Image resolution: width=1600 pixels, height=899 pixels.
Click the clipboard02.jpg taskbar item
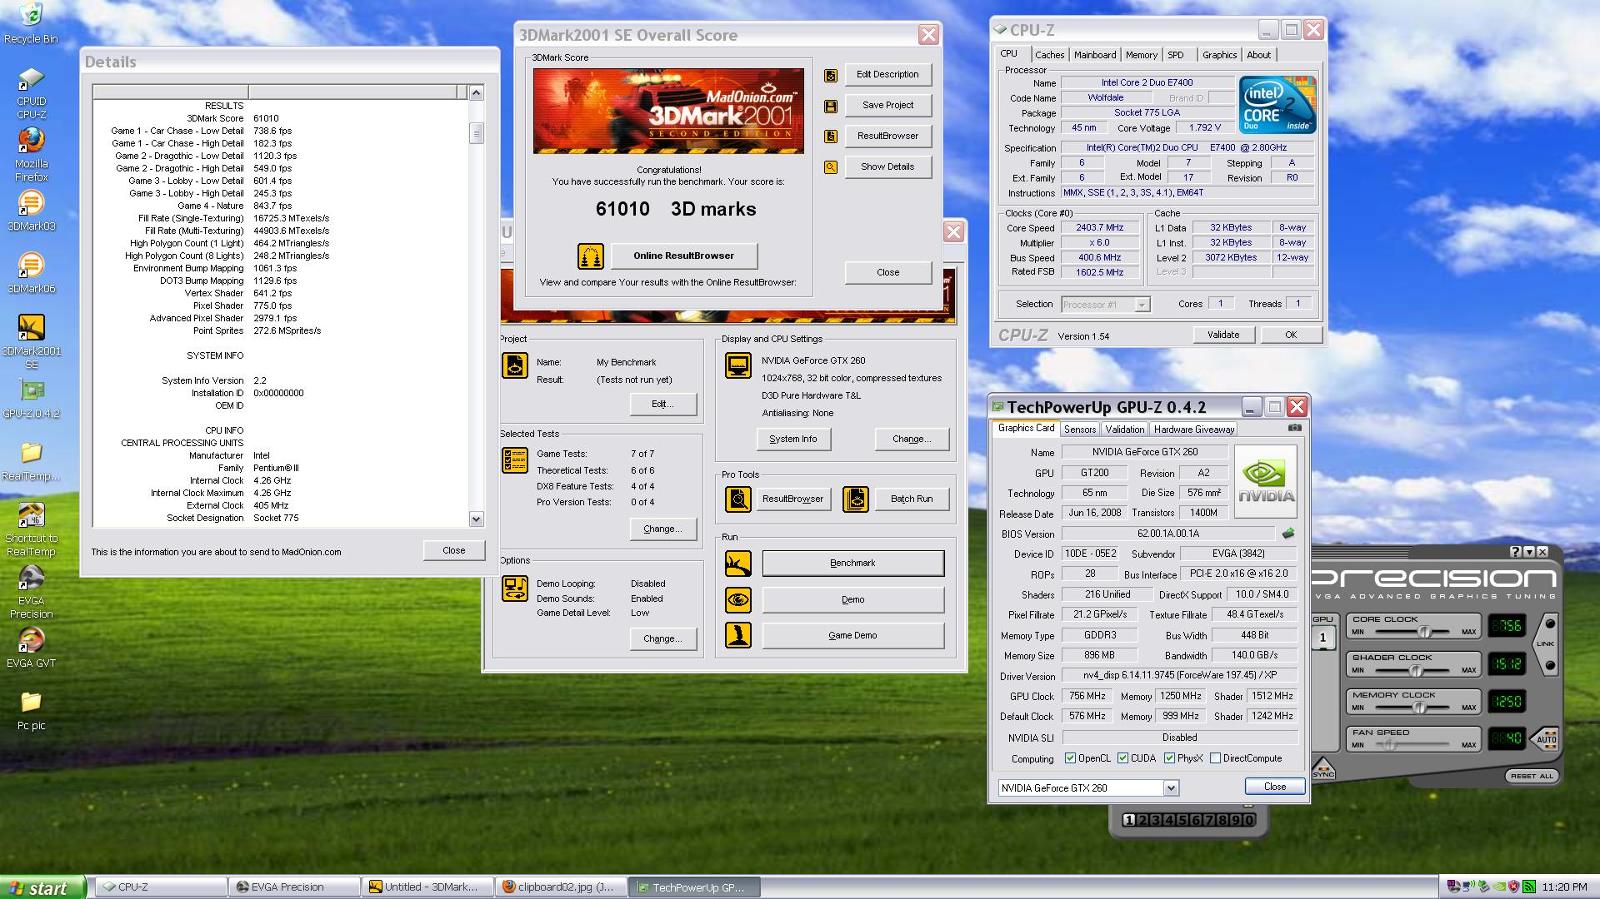(562, 887)
